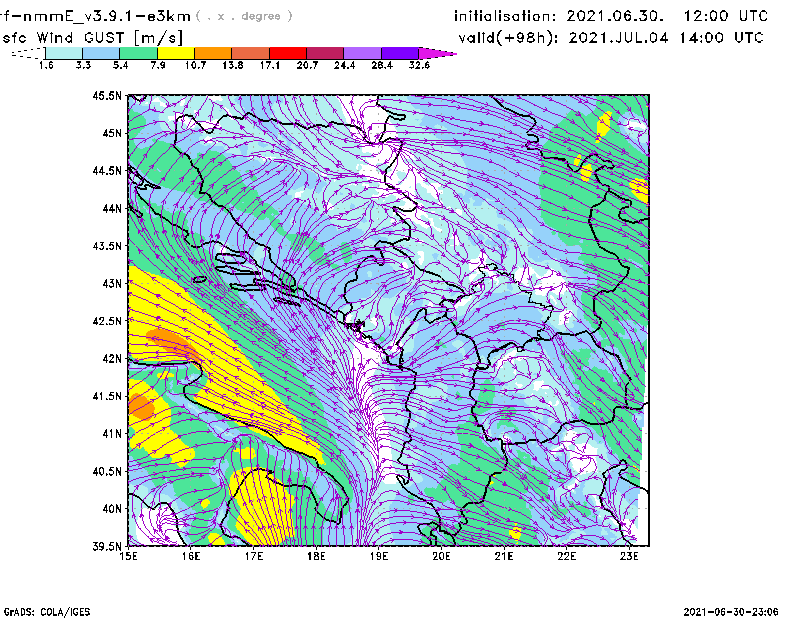
Task: Click legend value '1.6'
Action: click(46, 65)
